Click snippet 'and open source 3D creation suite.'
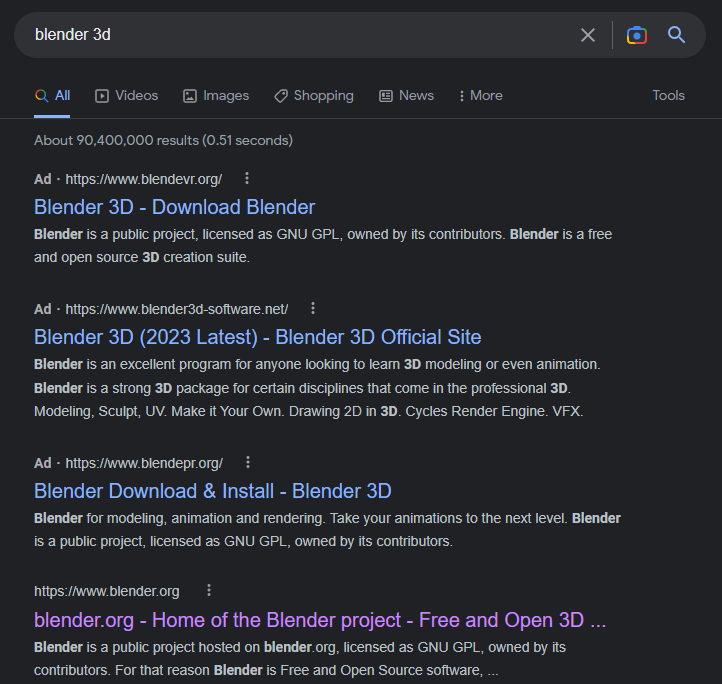The width and height of the screenshot is (722, 684). [142, 257]
